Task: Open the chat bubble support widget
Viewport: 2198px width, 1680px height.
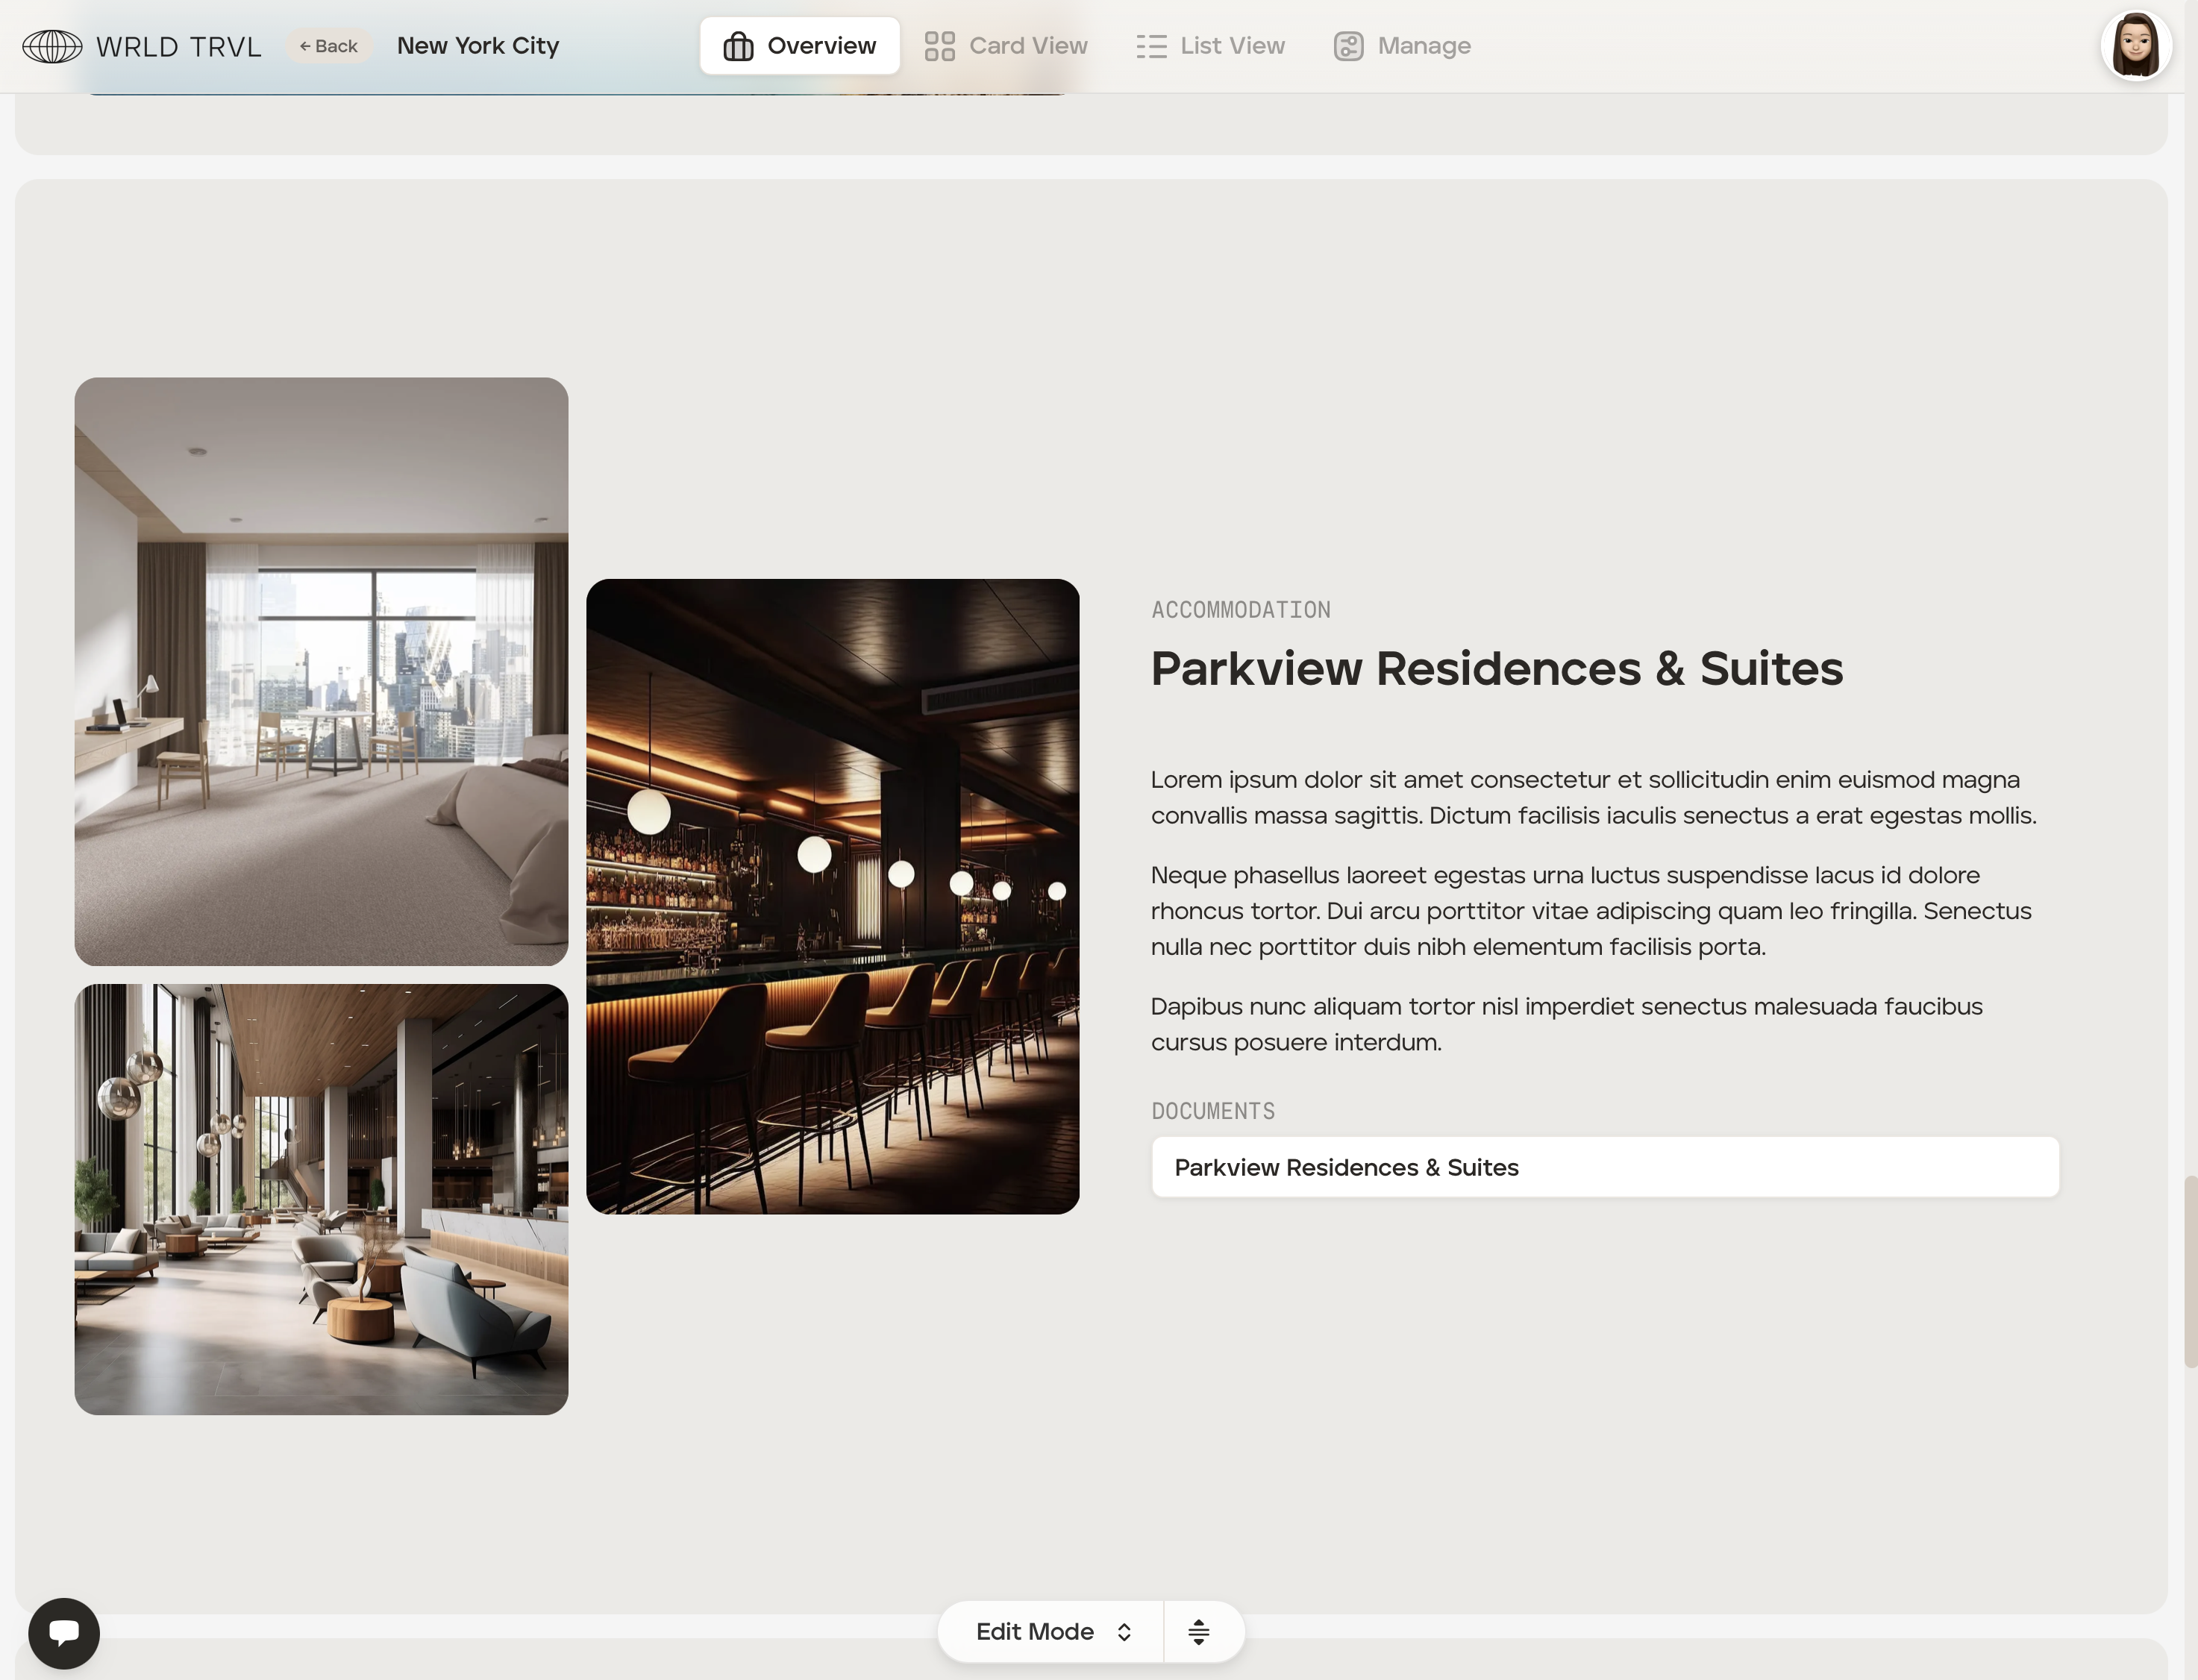Action: [64, 1633]
